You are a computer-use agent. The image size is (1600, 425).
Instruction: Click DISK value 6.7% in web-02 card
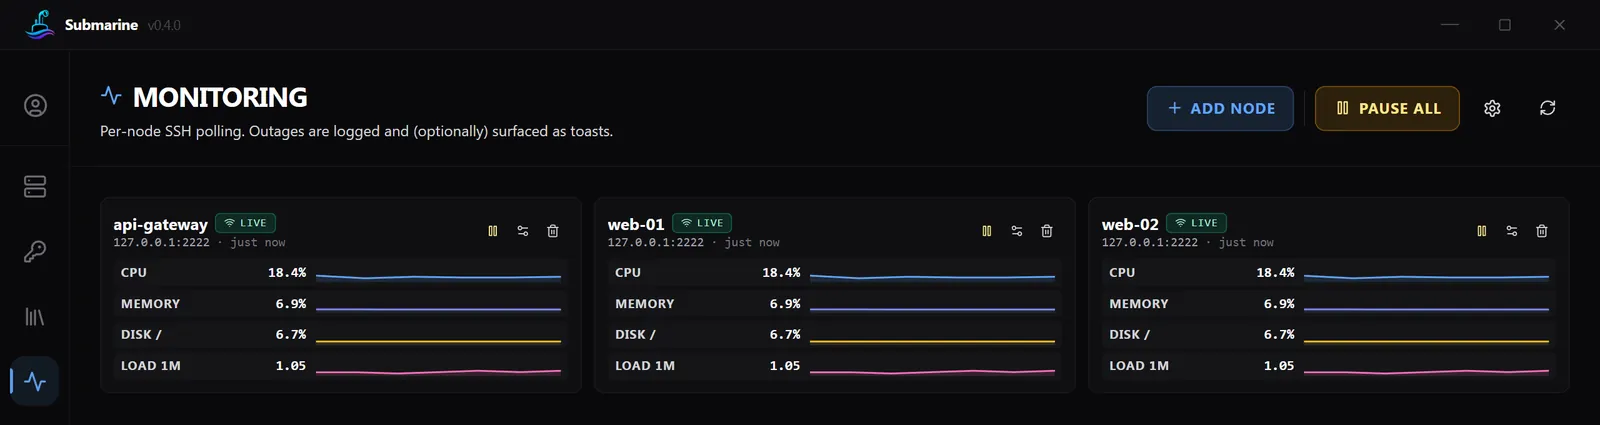coord(1279,334)
